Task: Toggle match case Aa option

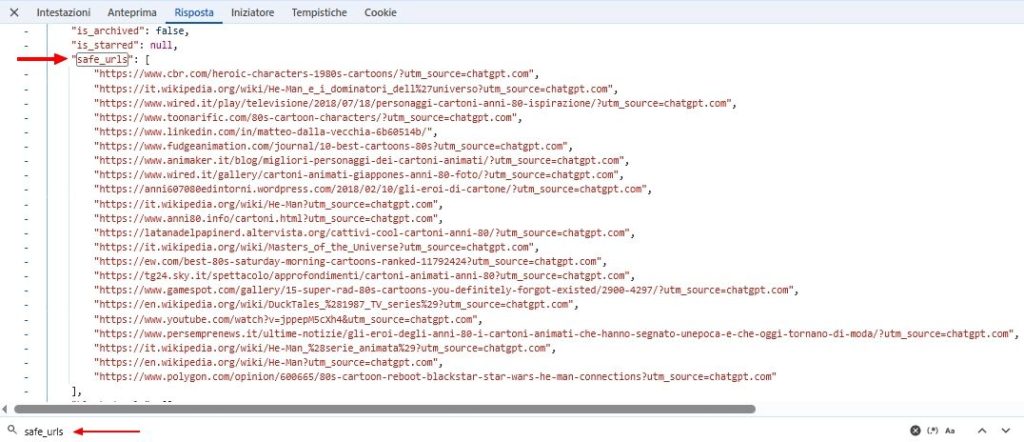Action: [950, 431]
